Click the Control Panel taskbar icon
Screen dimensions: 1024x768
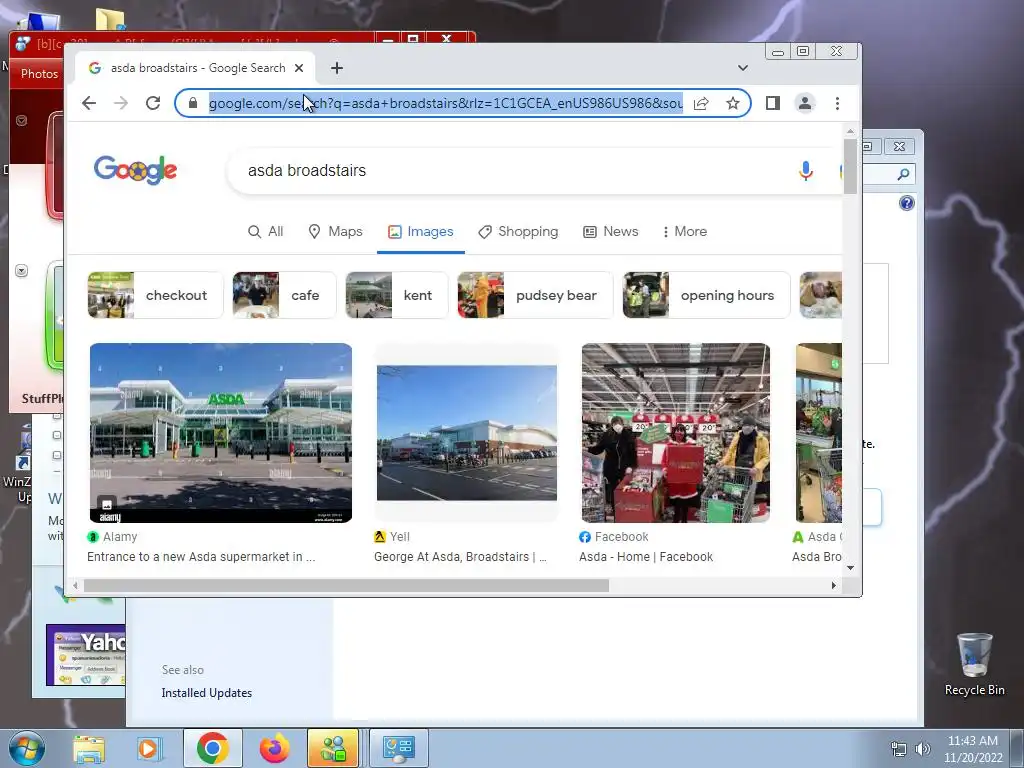399,748
